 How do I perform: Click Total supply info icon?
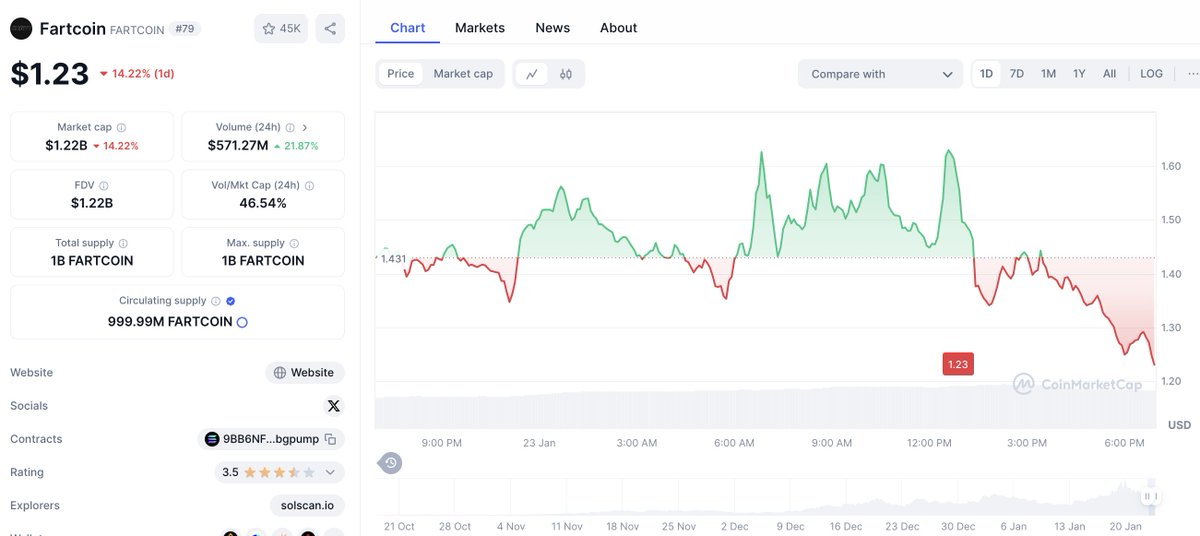coord(123,243)
